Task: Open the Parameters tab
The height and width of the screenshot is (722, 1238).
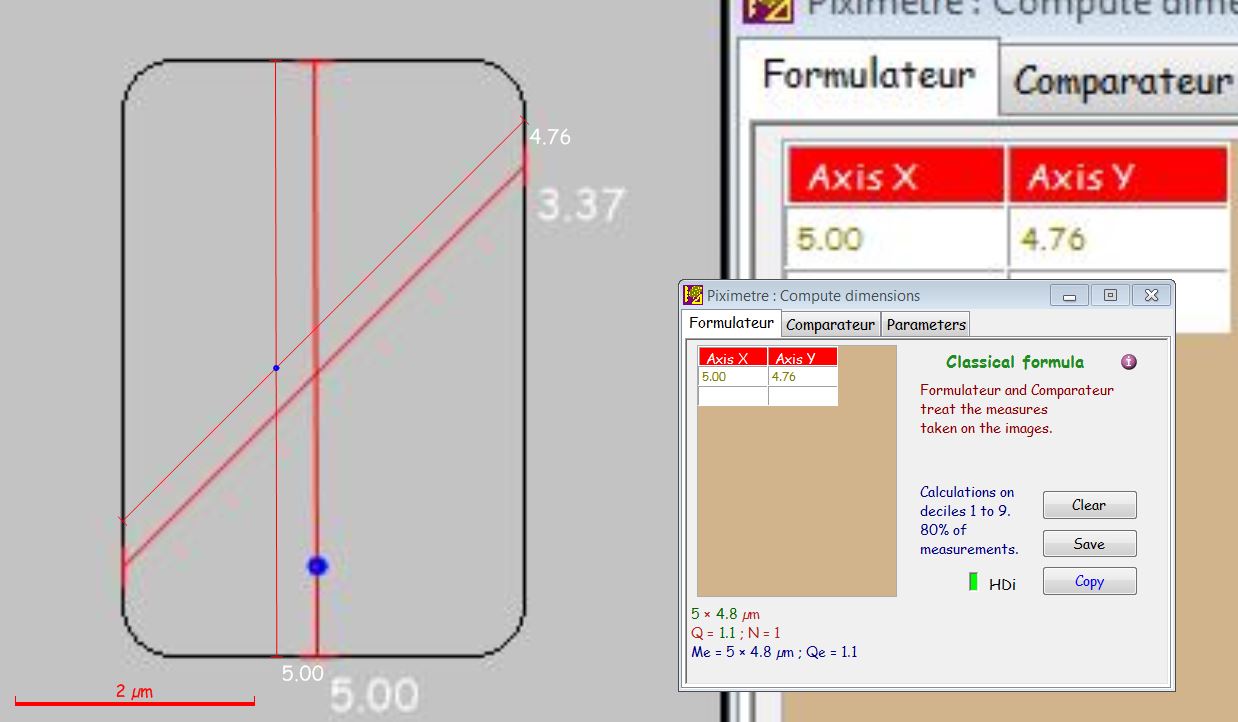Action: coord(926,324)
